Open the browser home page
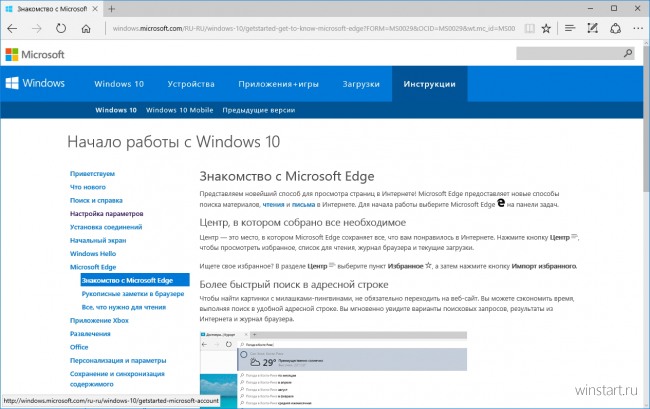This screenshot has width=650, height=409. point(86,29)
